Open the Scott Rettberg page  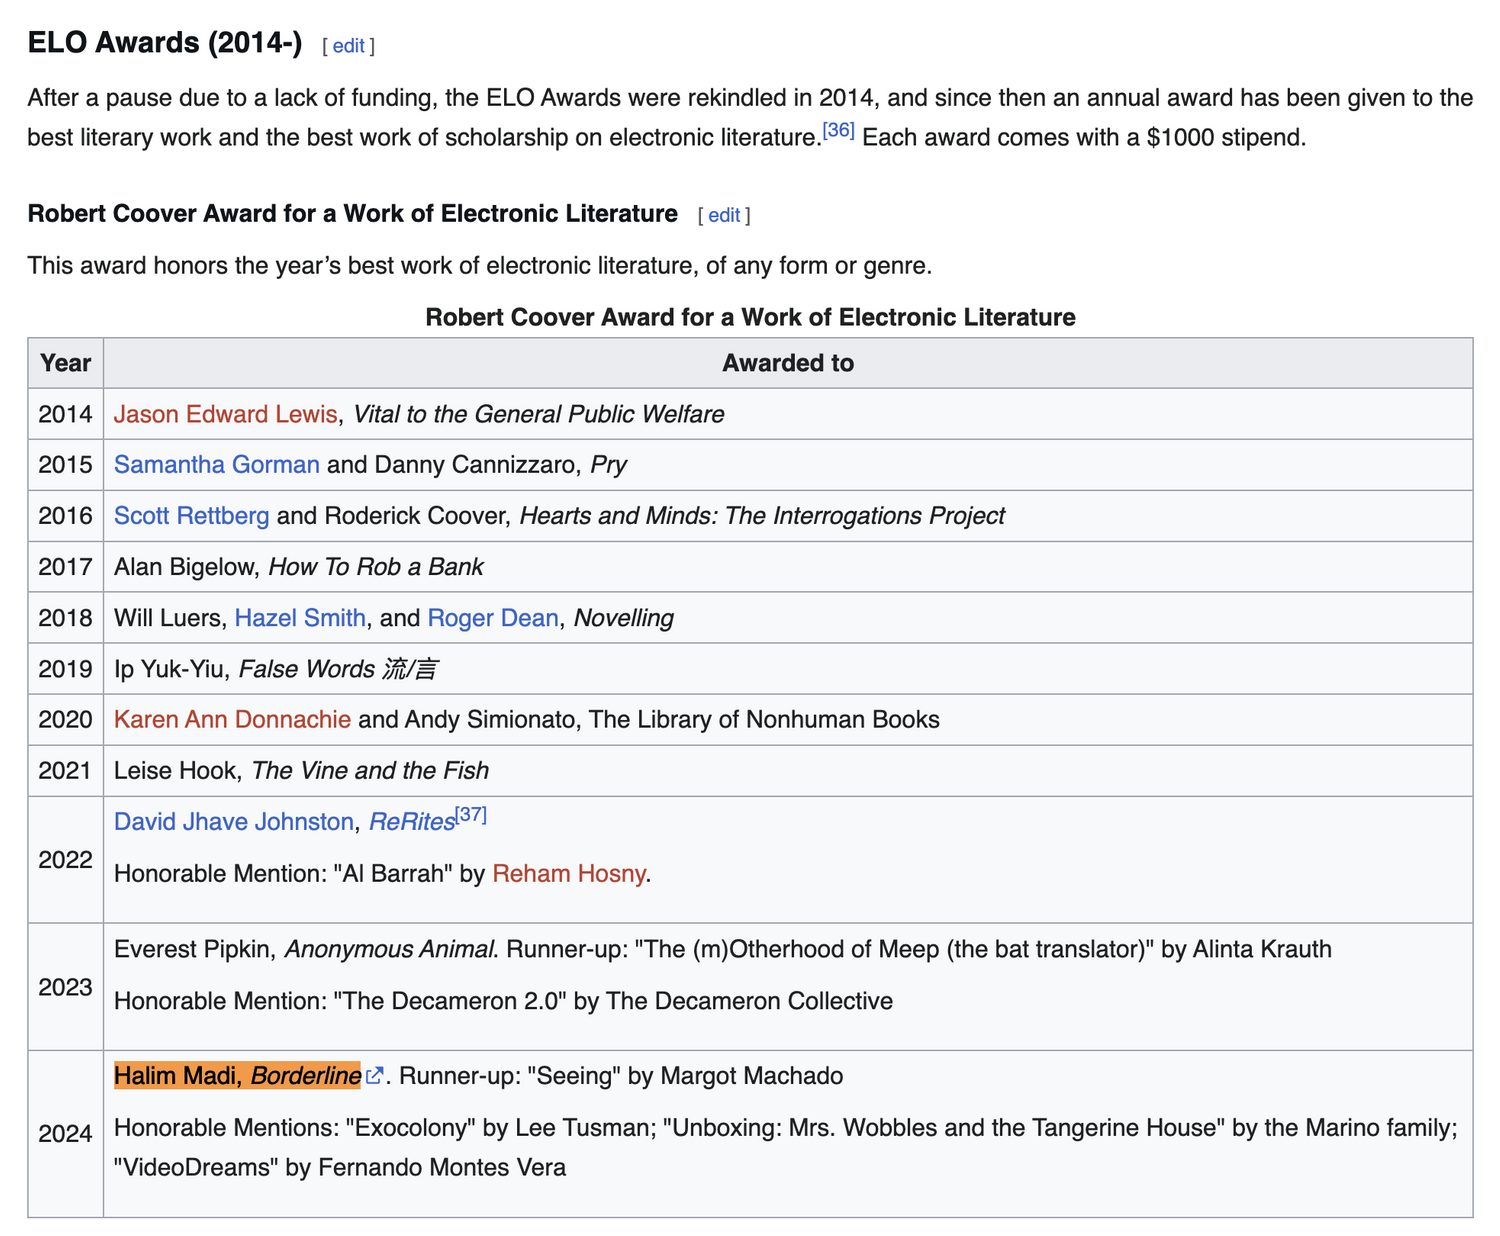point(191,516)
